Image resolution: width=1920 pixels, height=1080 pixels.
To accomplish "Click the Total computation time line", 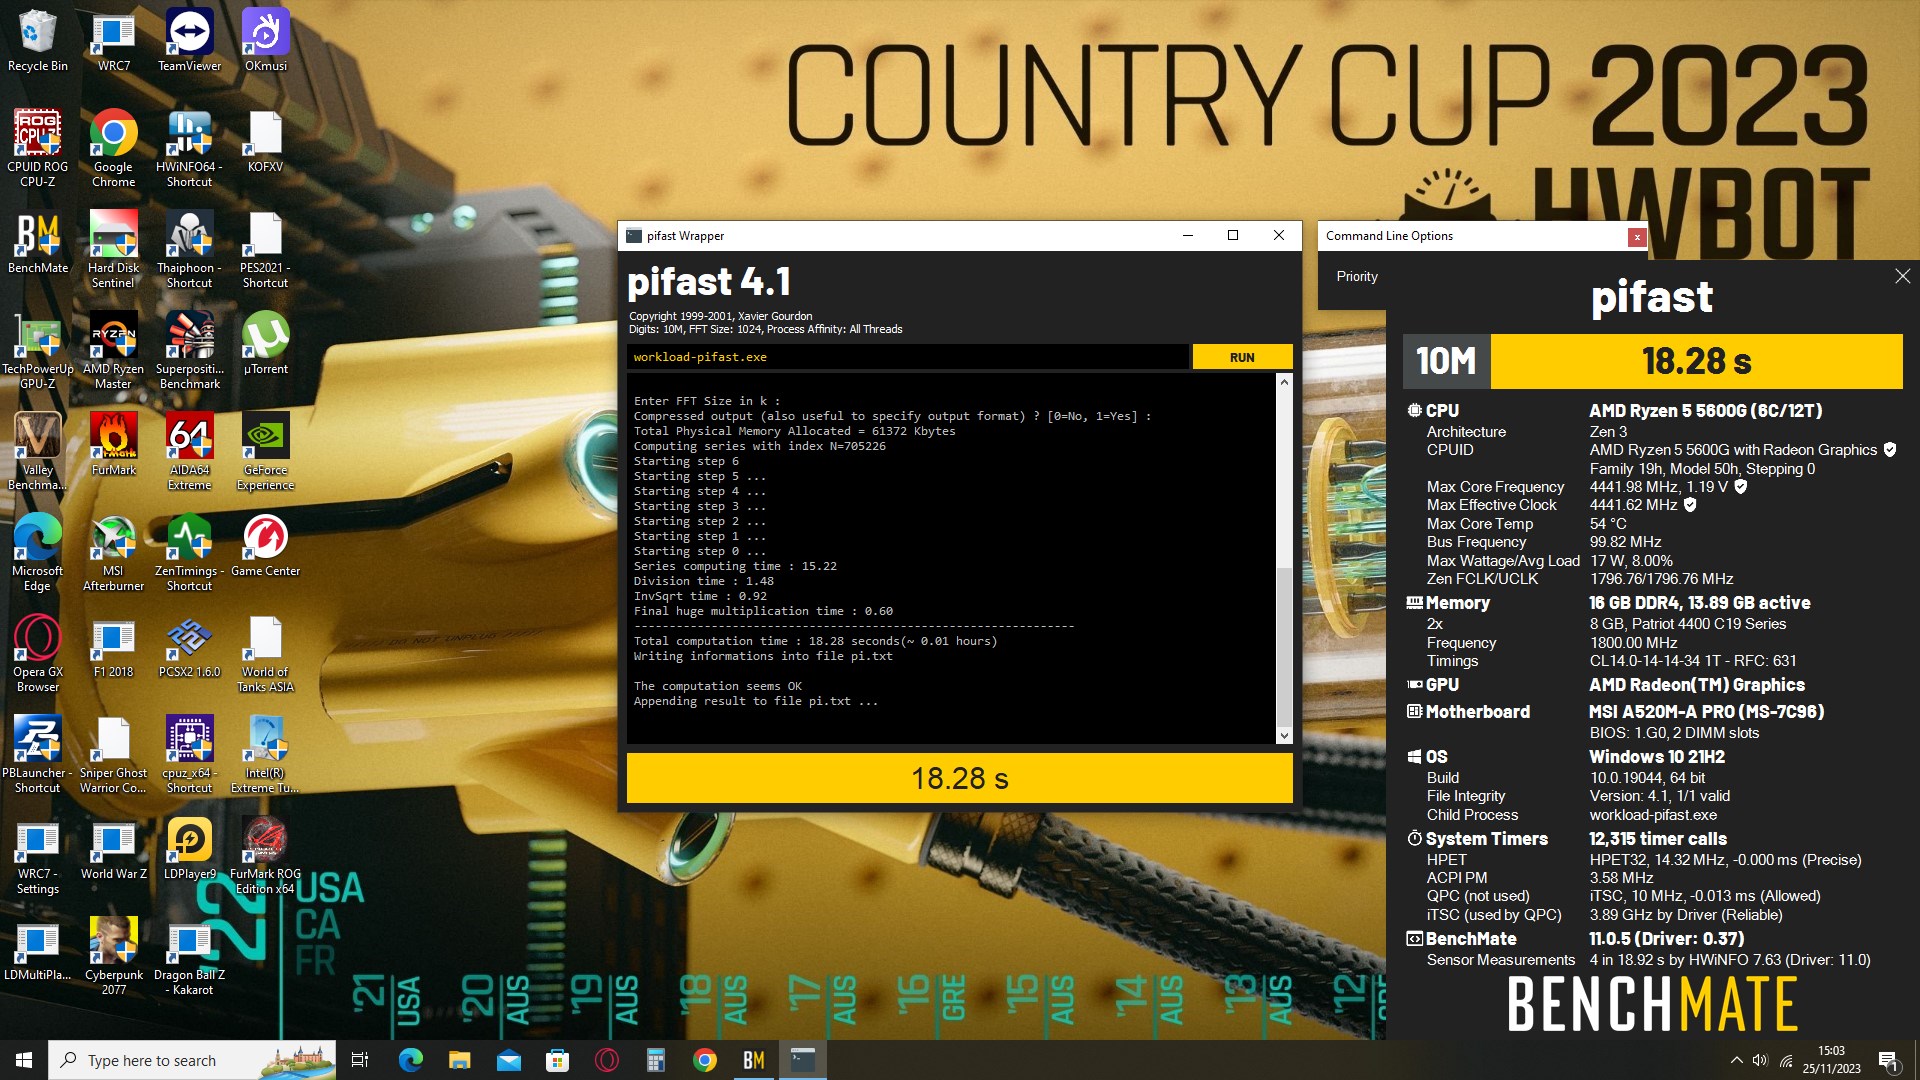I will 815,641.
